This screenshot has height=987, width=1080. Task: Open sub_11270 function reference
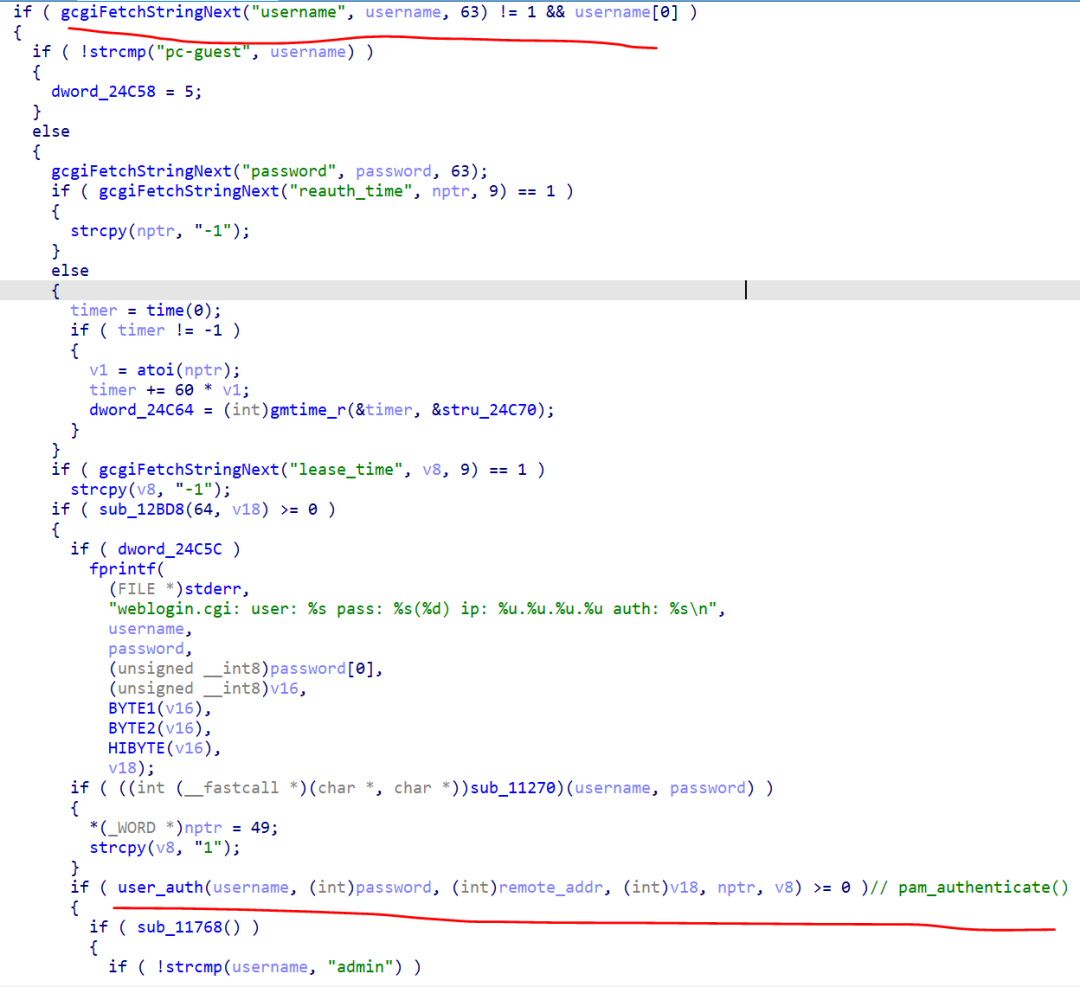pos(512,787)
